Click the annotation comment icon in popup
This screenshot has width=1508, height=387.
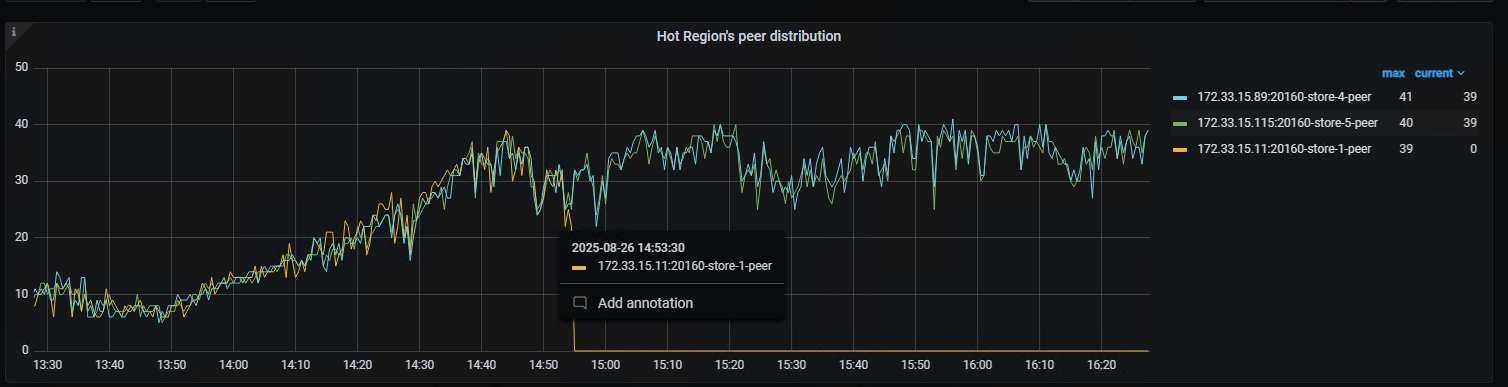[580, 302]
